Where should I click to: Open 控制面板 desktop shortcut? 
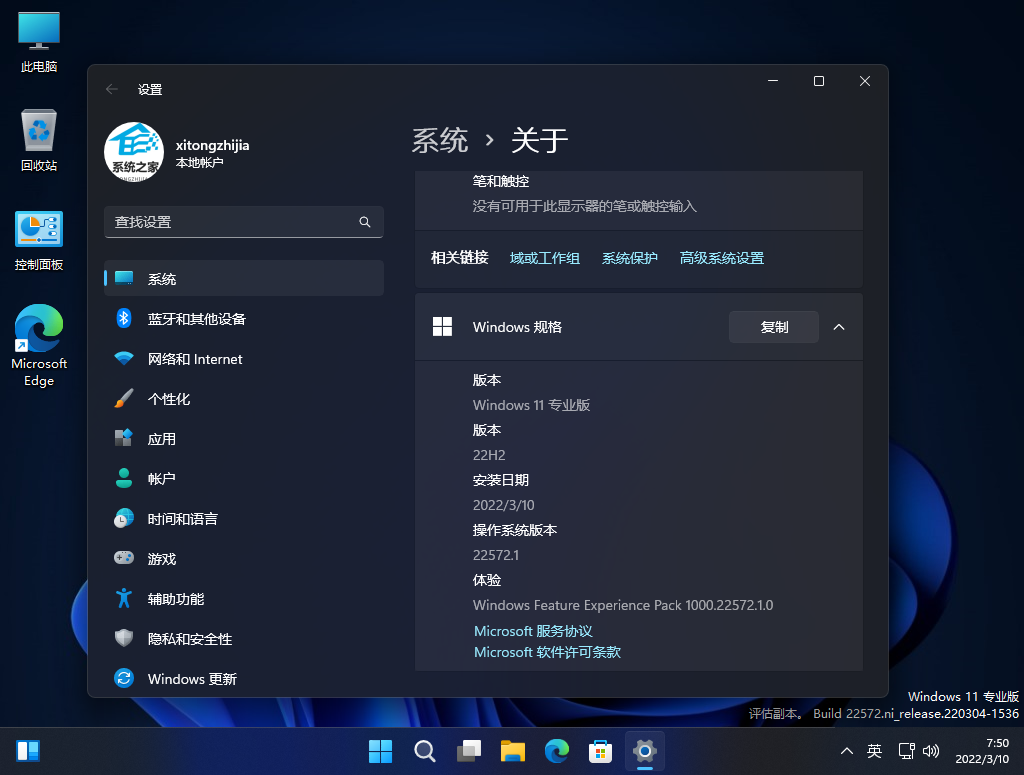point(37,237)
